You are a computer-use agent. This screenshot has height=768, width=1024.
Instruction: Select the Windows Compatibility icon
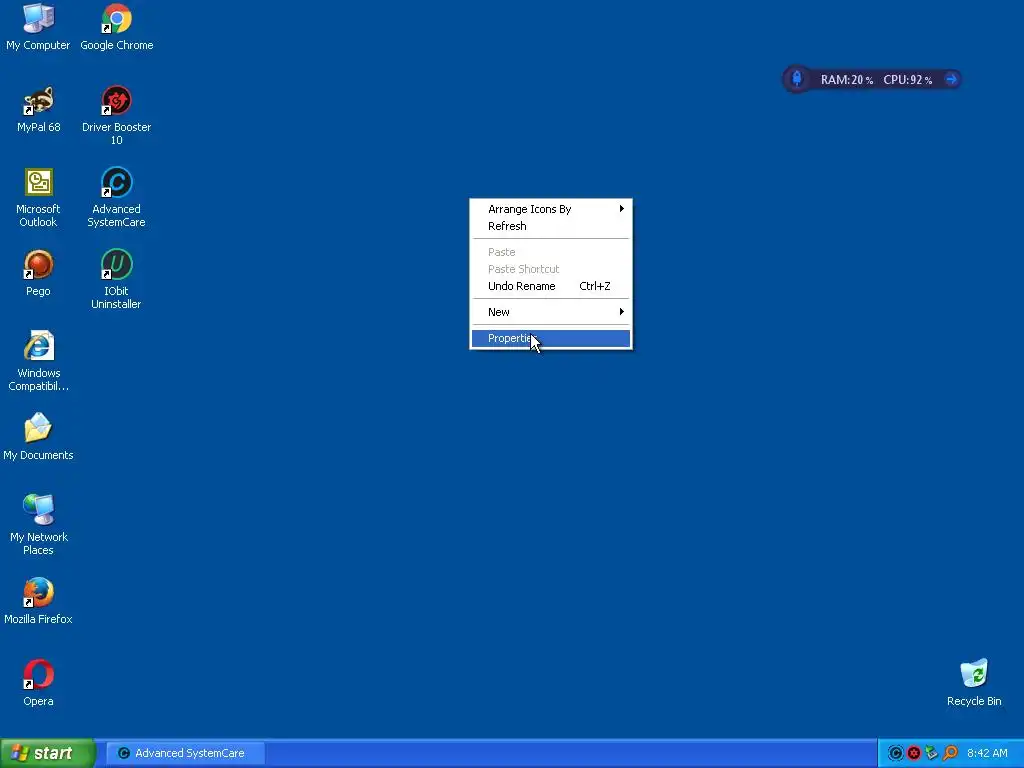(38, 361)
